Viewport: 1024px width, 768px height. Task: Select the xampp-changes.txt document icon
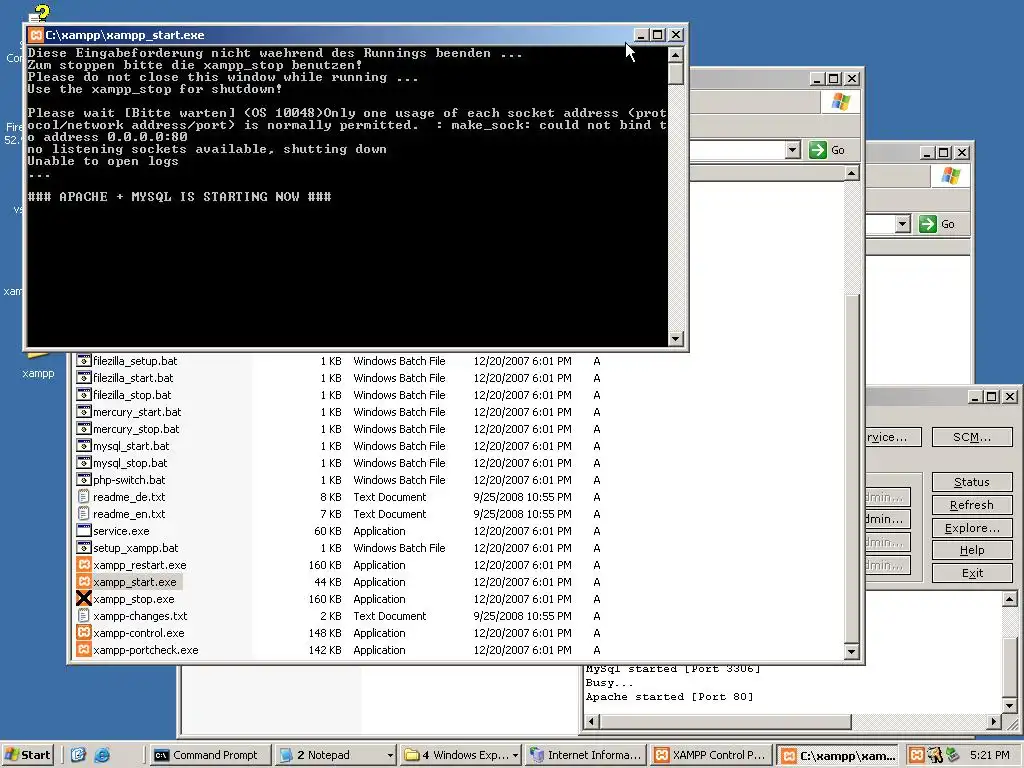[84, 615]
